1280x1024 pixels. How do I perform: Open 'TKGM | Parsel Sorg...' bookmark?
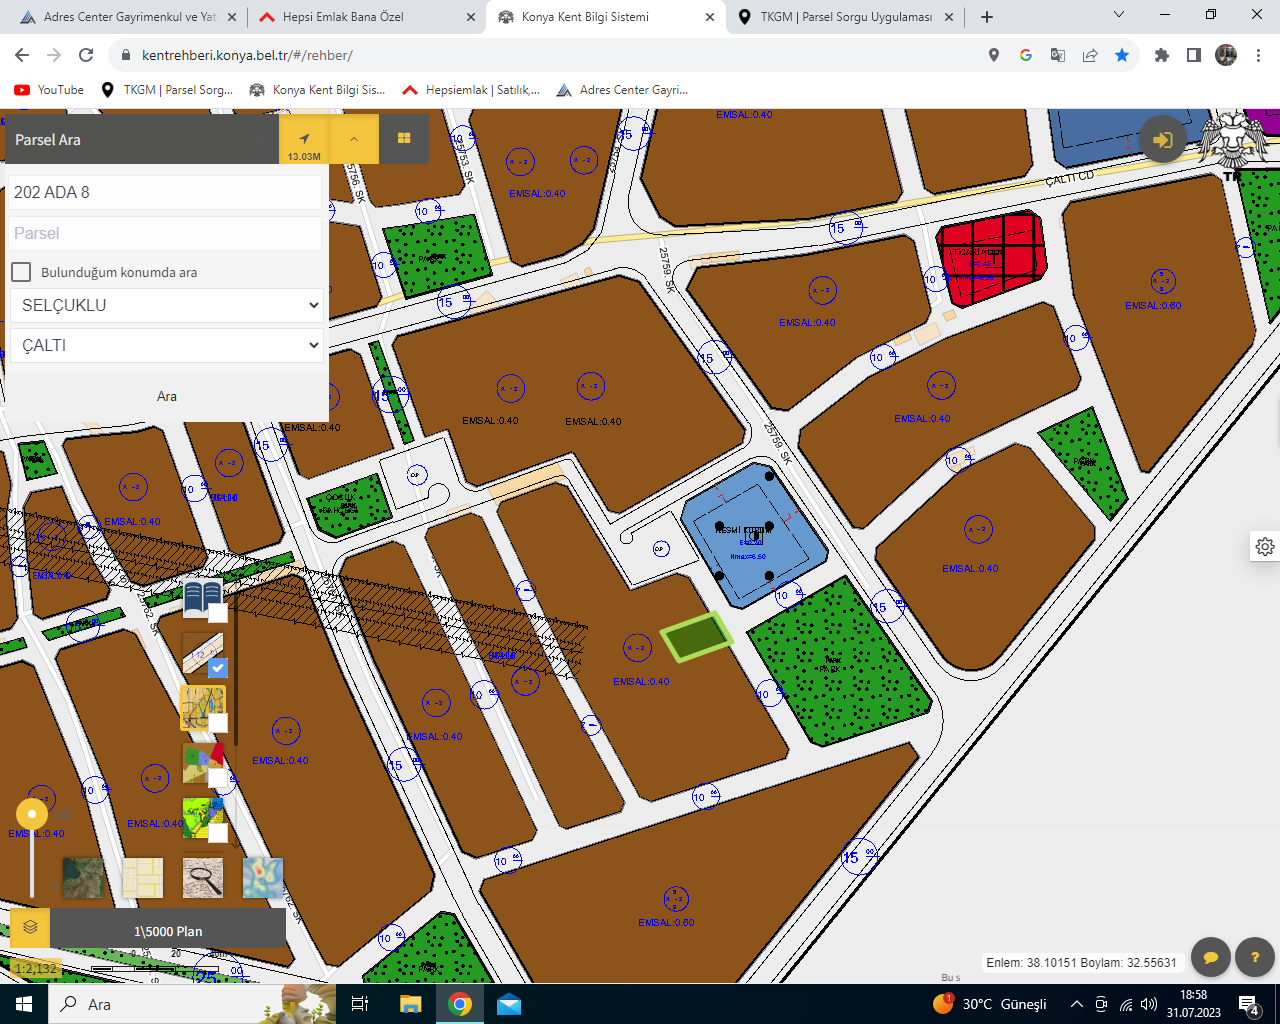(167, 90)
